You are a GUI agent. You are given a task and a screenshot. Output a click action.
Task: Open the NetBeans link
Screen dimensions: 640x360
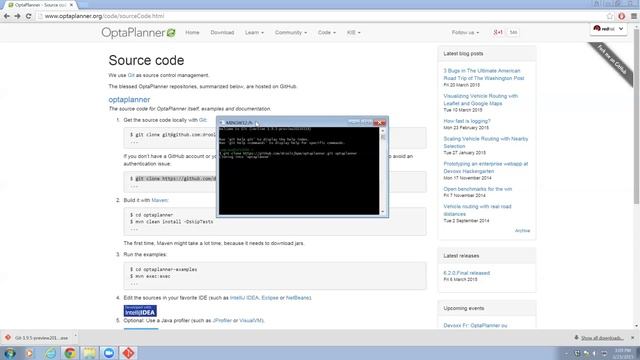[298, 298]
